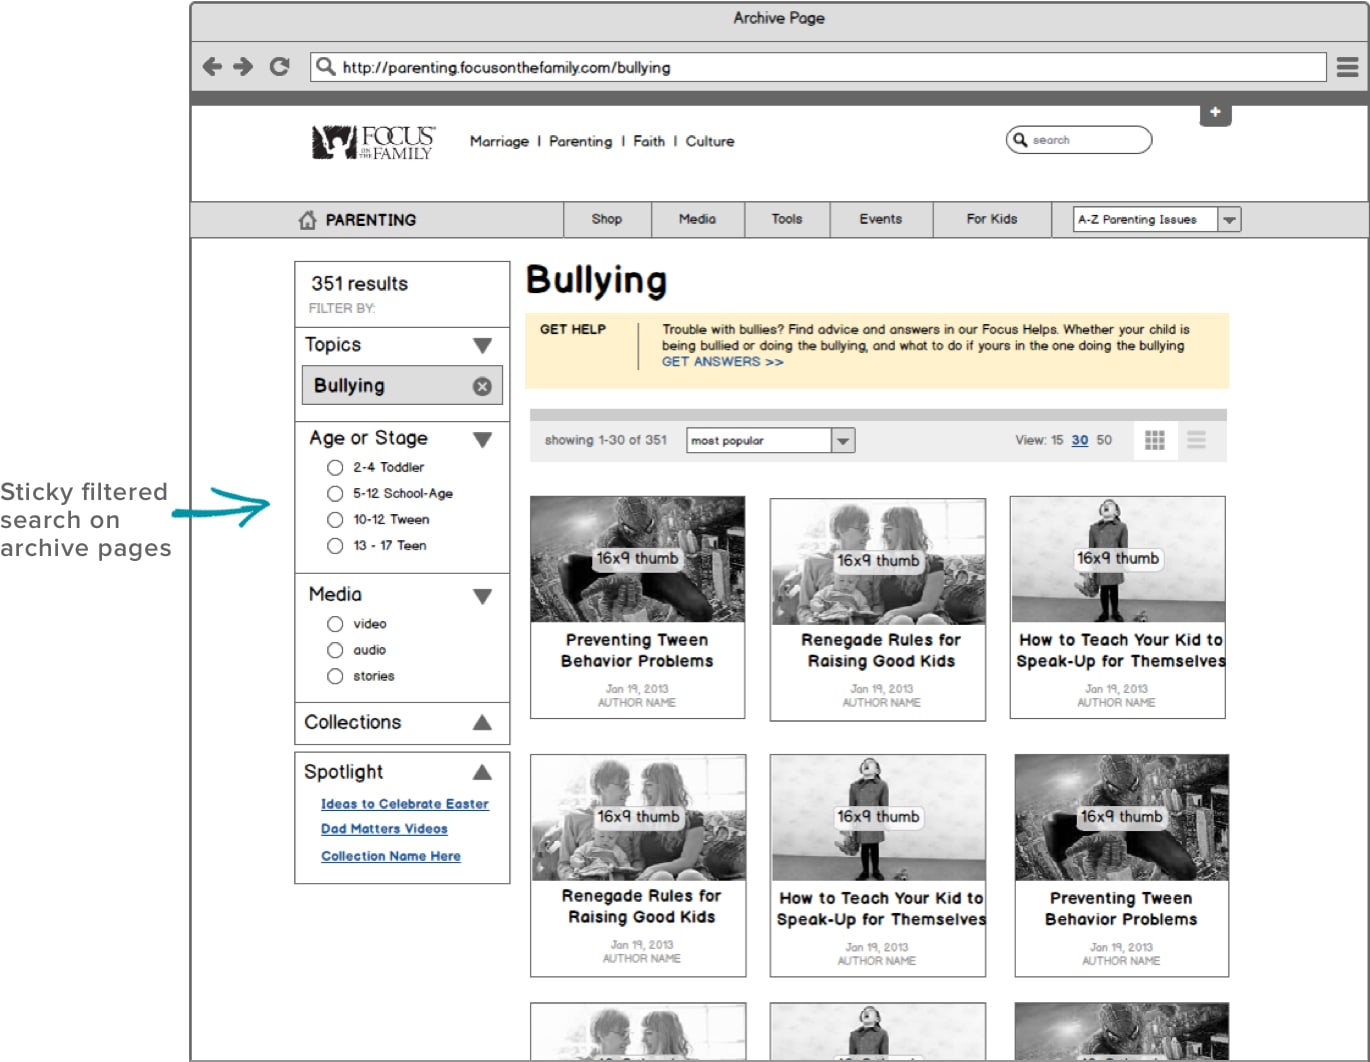
Task: Open the Media tab in nav bar
Action: tap(697, 219)
